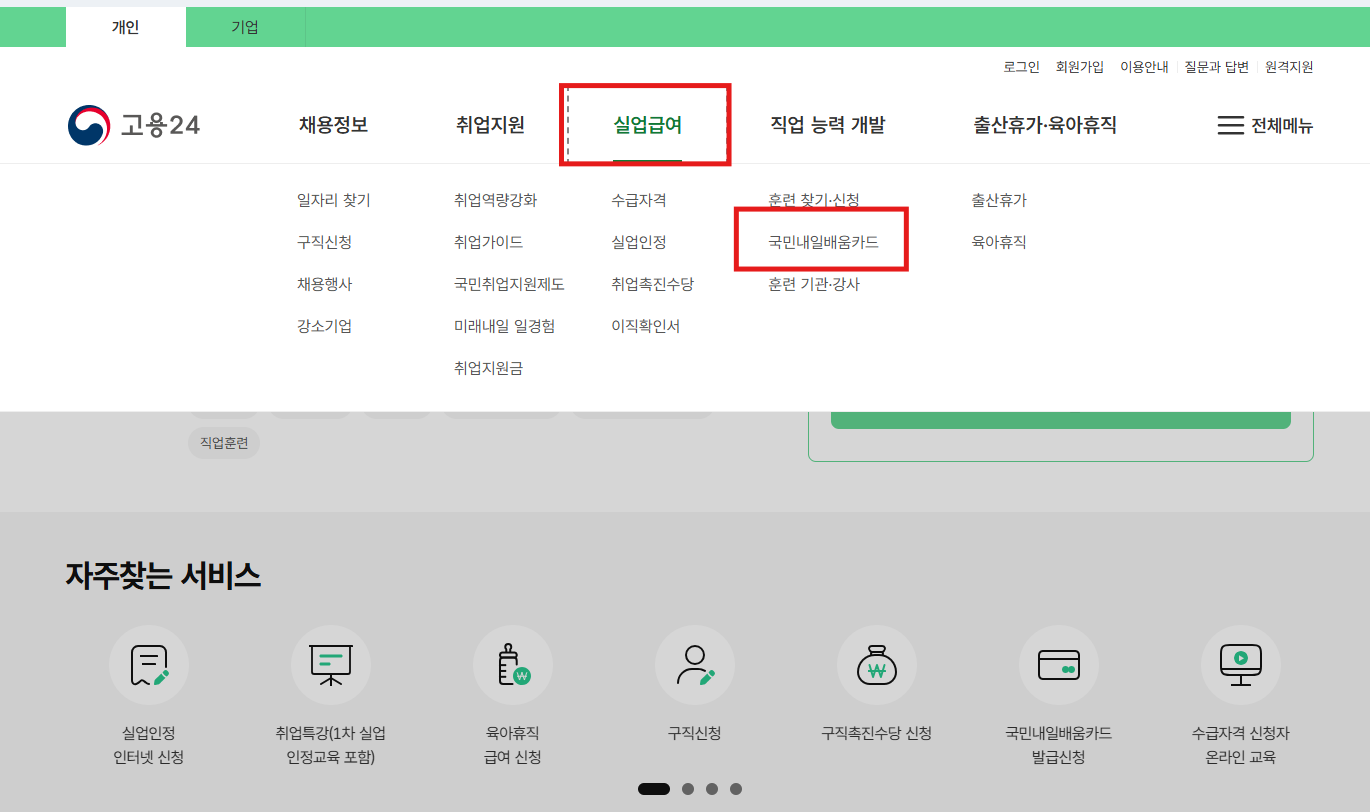
Task: Open the 전체메뉴 hamburger menu
Action: (1265, 125)
